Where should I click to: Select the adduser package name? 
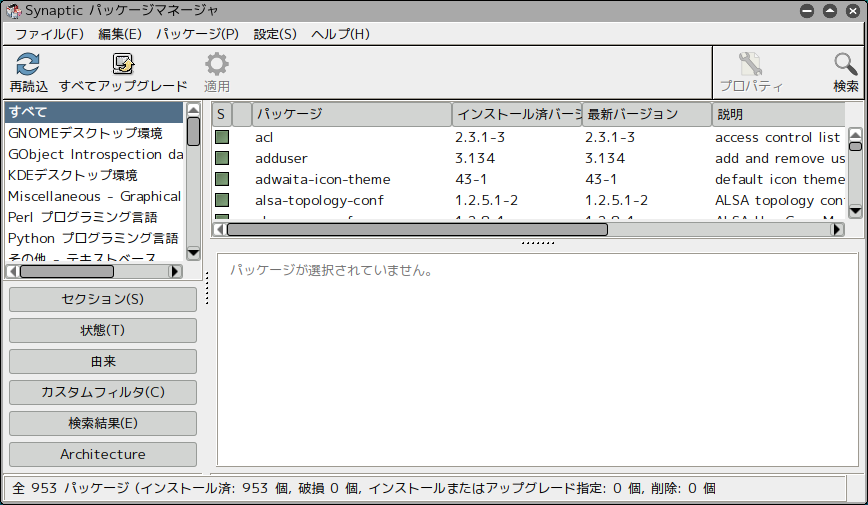[281, 158]
